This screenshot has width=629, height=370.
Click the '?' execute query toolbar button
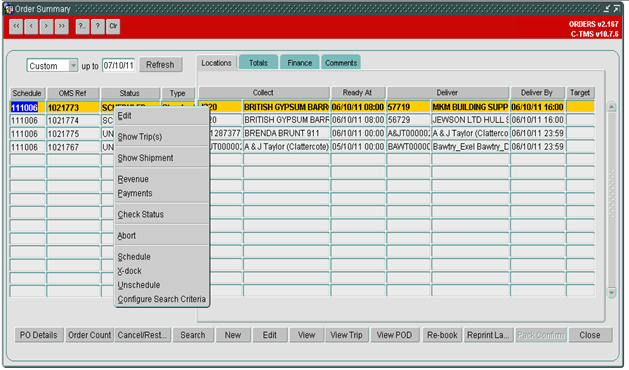click(x=97, y=26)
